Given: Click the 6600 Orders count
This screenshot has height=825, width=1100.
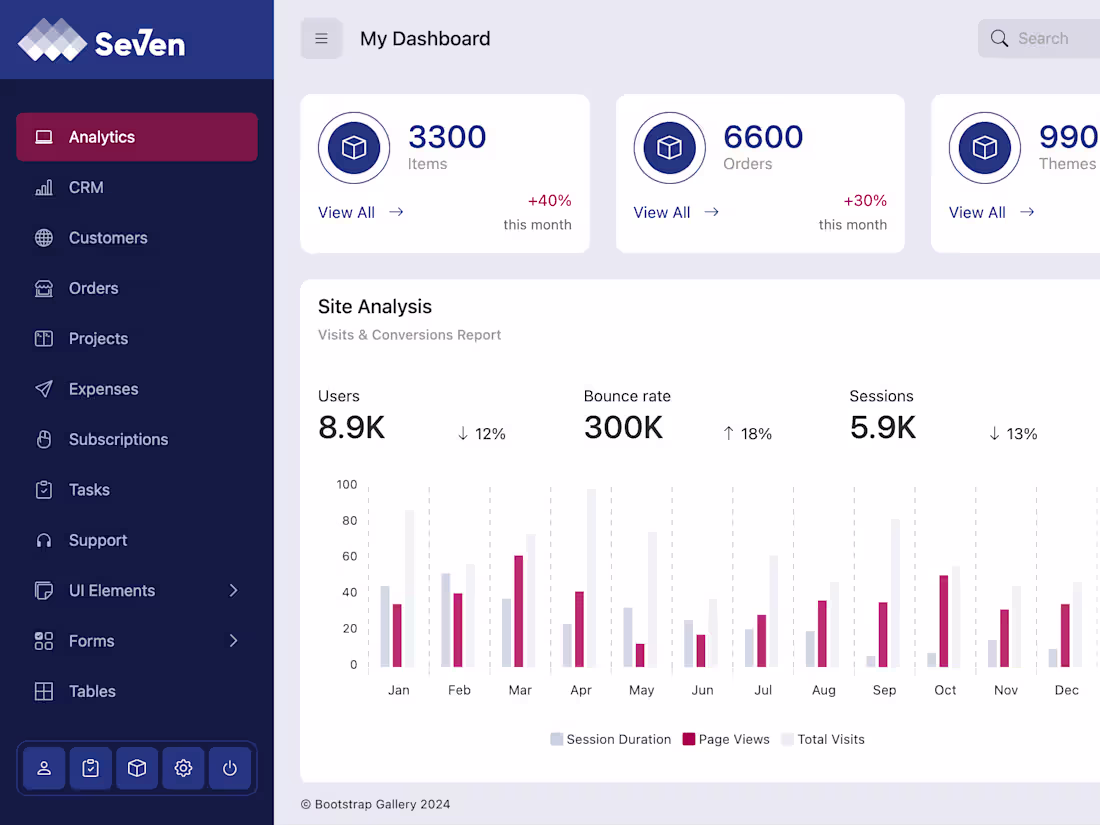Looking at the screenshot, I should (x=763, y=137).
